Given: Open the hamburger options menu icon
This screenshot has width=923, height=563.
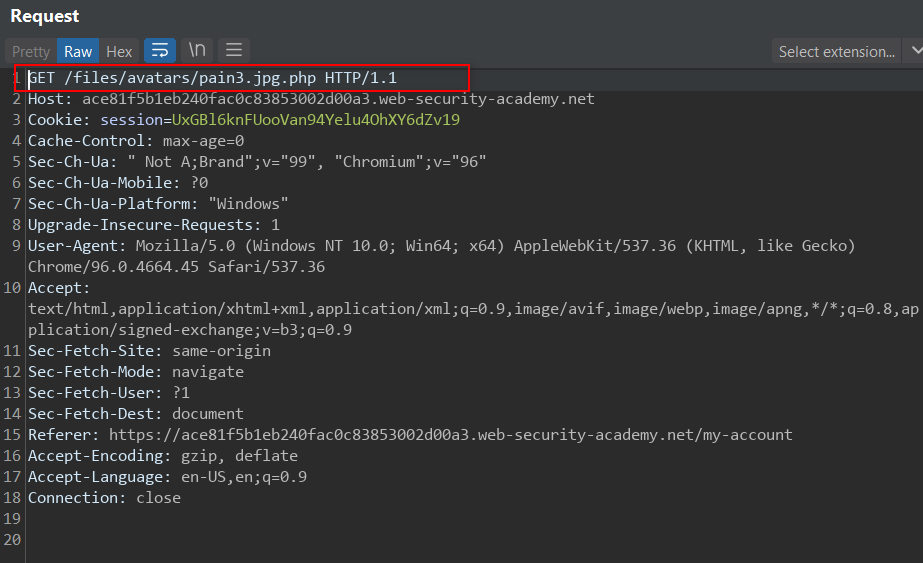Looking at the screenshot, I should tap(234, 51).
